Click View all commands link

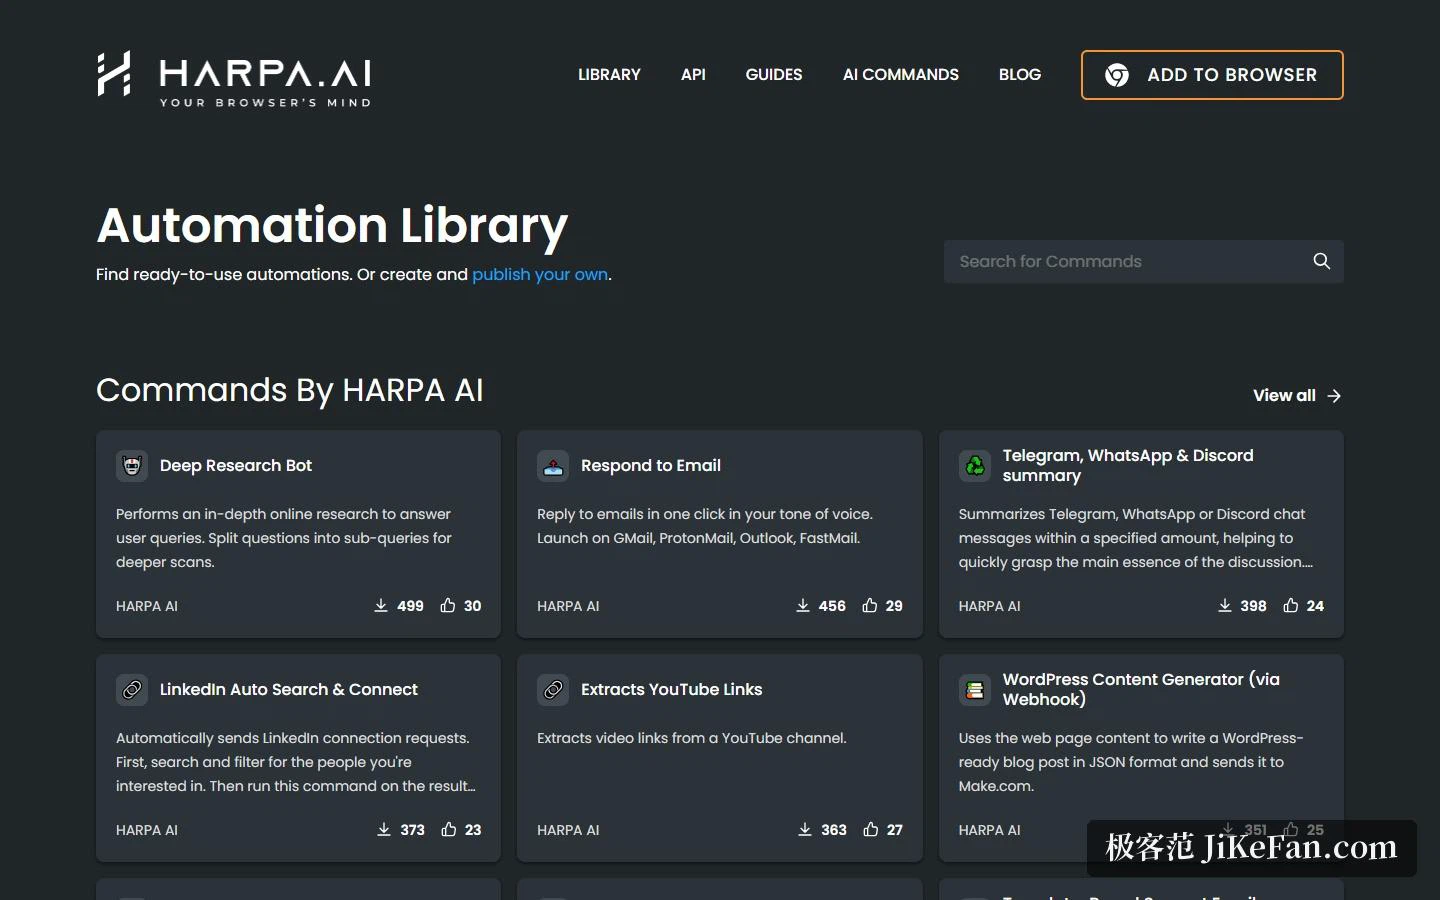point(1297,396)
